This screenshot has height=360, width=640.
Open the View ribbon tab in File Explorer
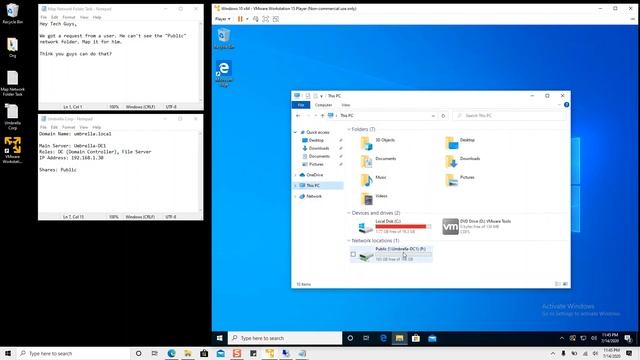point(346,105)
